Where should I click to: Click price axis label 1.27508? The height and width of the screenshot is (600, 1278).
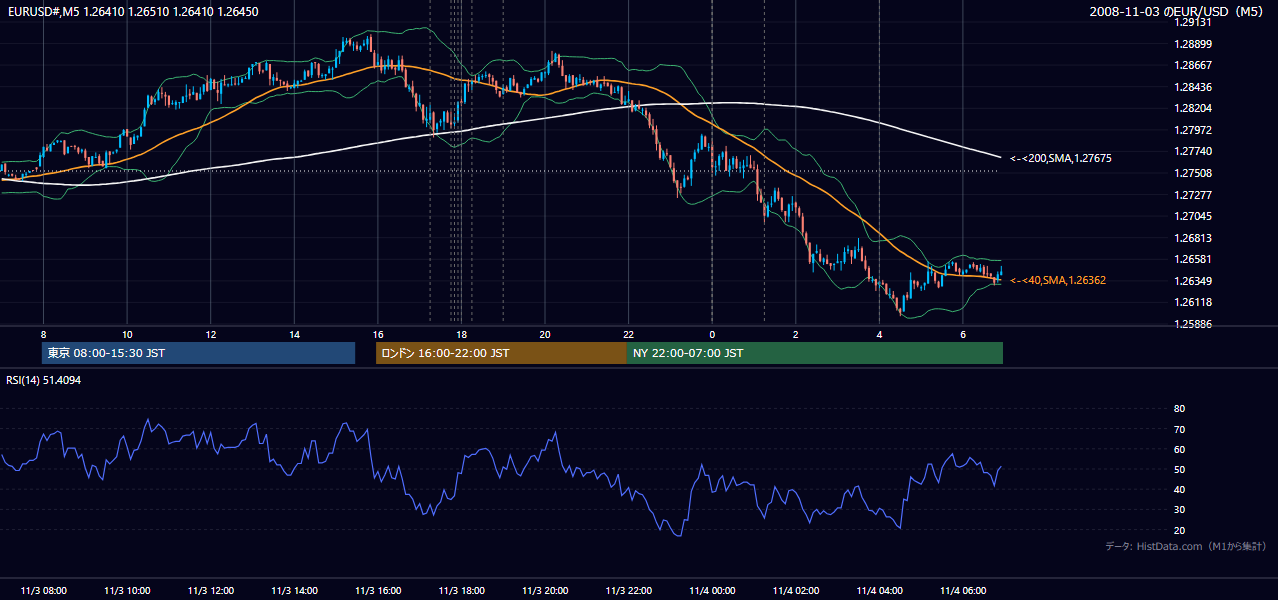(1192, 173)
